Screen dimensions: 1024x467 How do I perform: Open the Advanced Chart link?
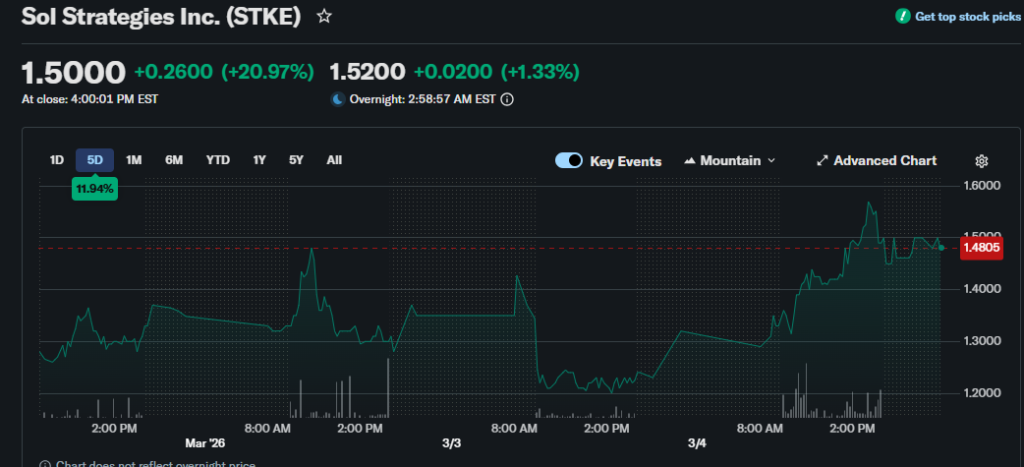coord(884,161)
